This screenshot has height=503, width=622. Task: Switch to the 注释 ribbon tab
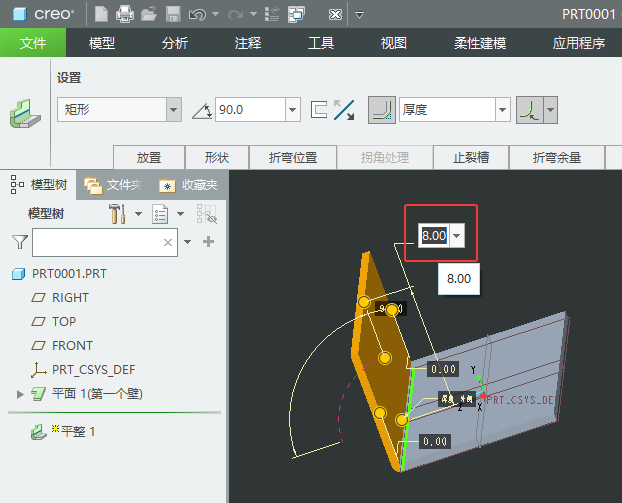(248, 43)
